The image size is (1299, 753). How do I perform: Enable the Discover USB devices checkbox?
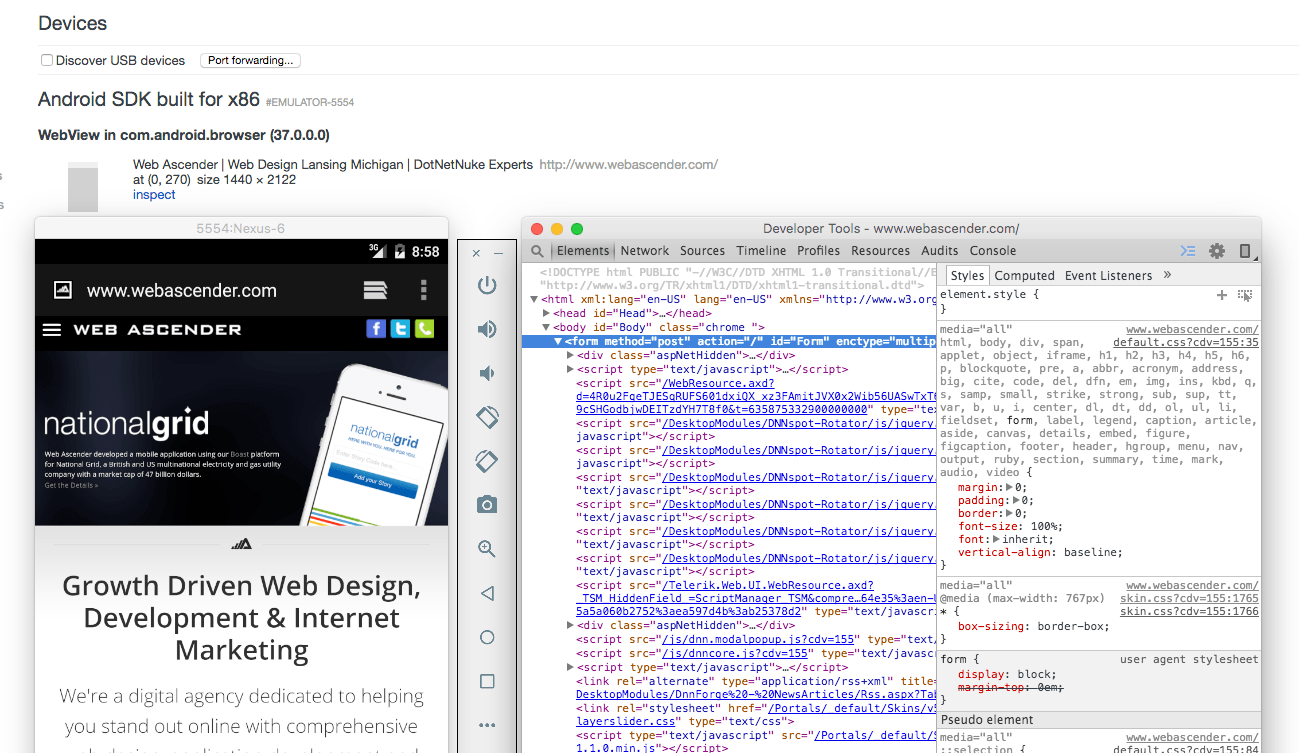[46, 59]
